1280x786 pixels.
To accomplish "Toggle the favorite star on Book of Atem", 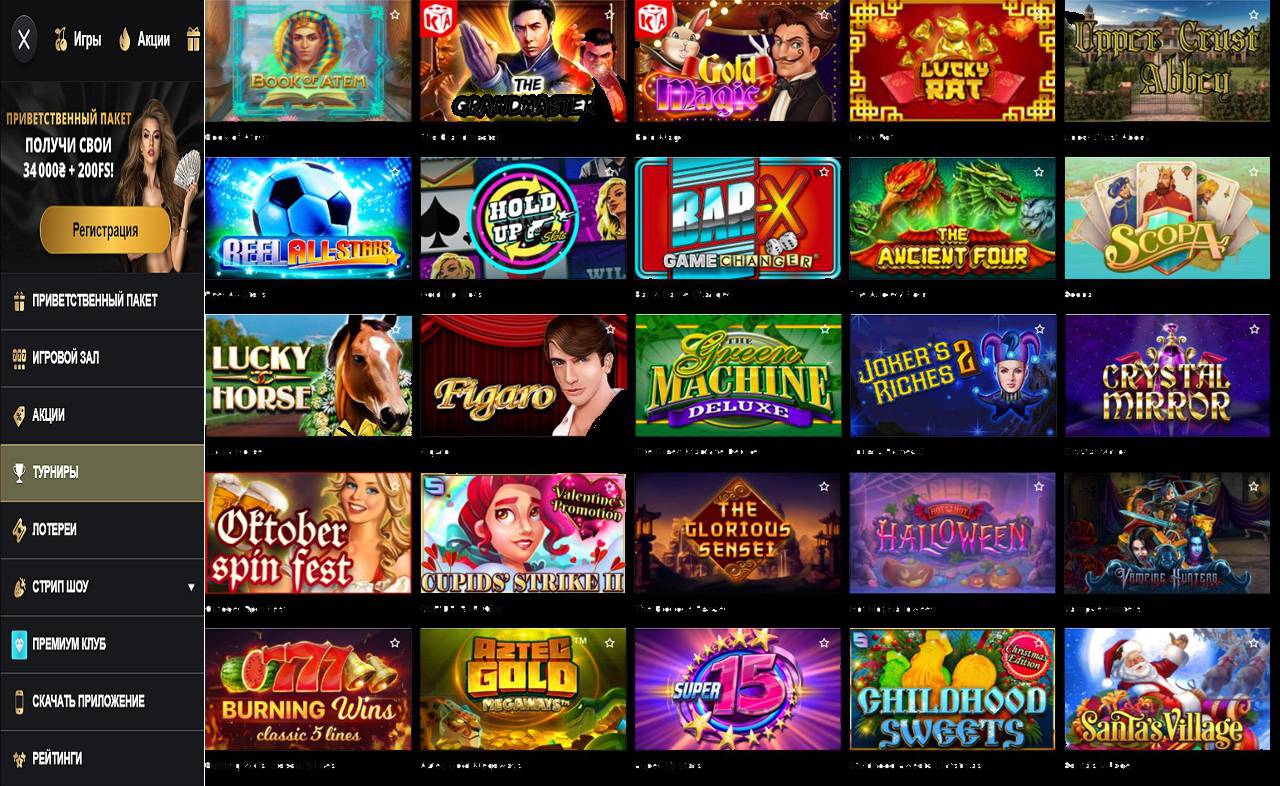I will pyautogui.click(x=395, y=15).
